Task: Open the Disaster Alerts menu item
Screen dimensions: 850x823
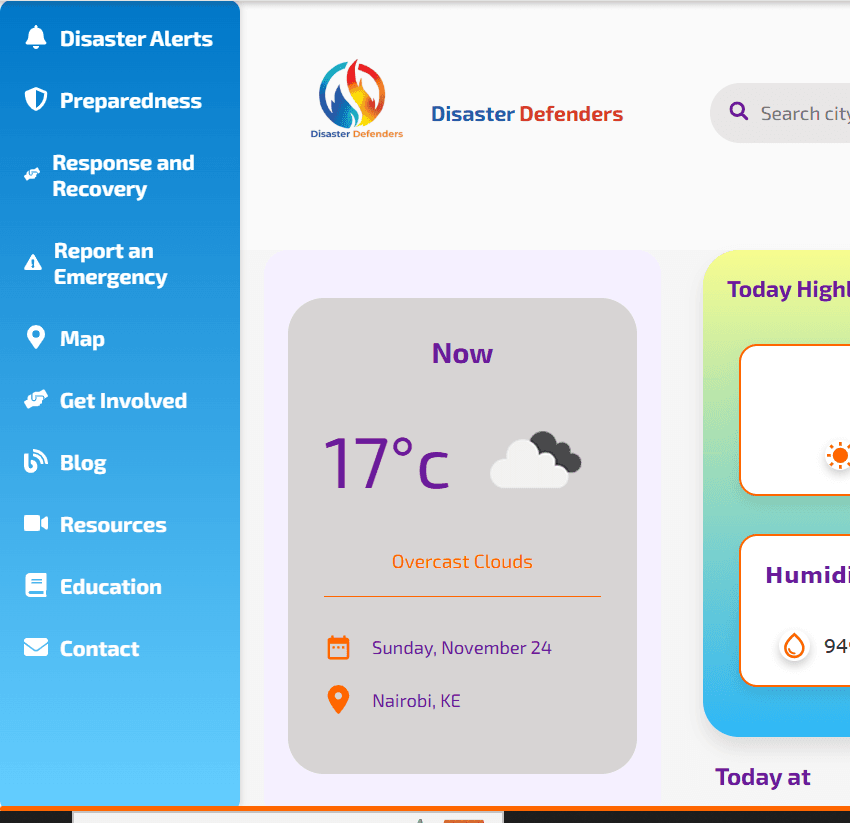Action: [136, 38]
